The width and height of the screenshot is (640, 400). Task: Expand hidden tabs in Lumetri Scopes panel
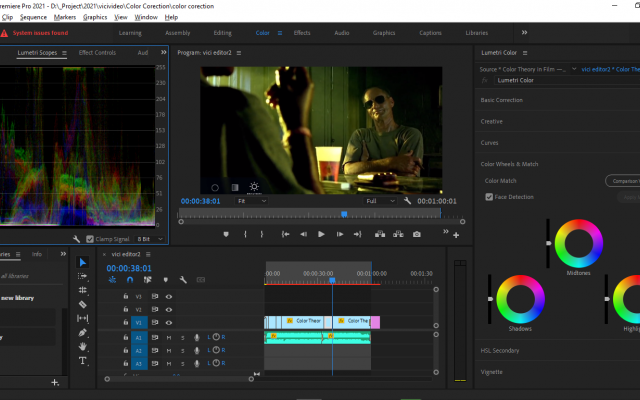[x=164, y=52]
